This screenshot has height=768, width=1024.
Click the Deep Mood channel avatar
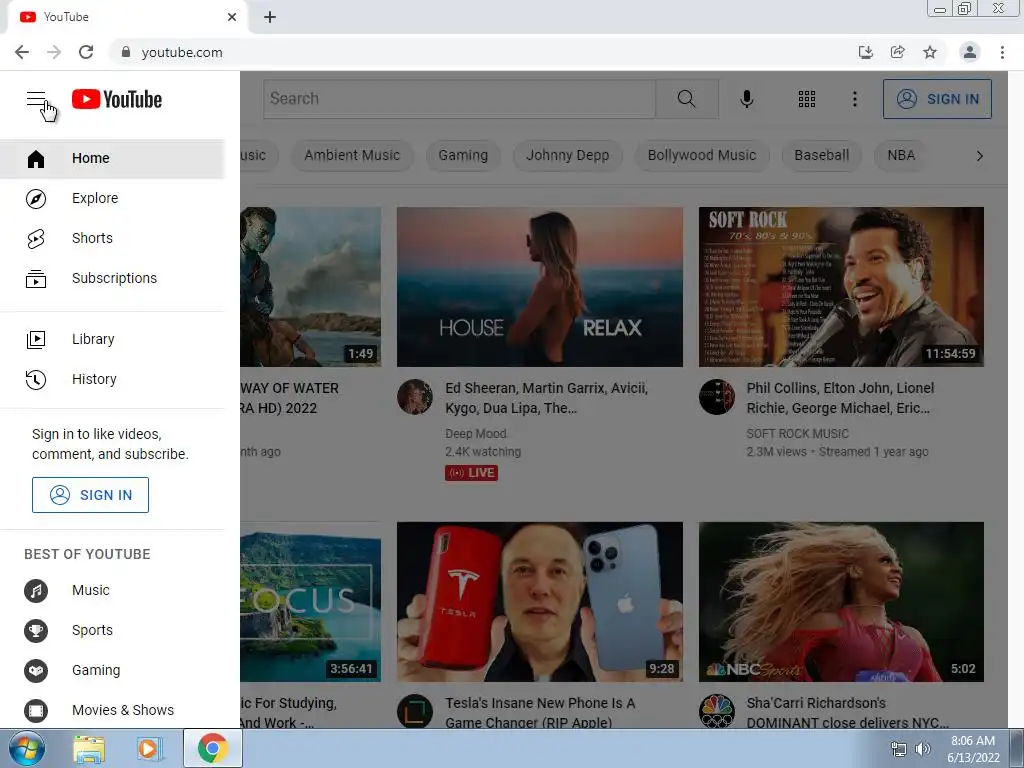[x=415, y=396]
